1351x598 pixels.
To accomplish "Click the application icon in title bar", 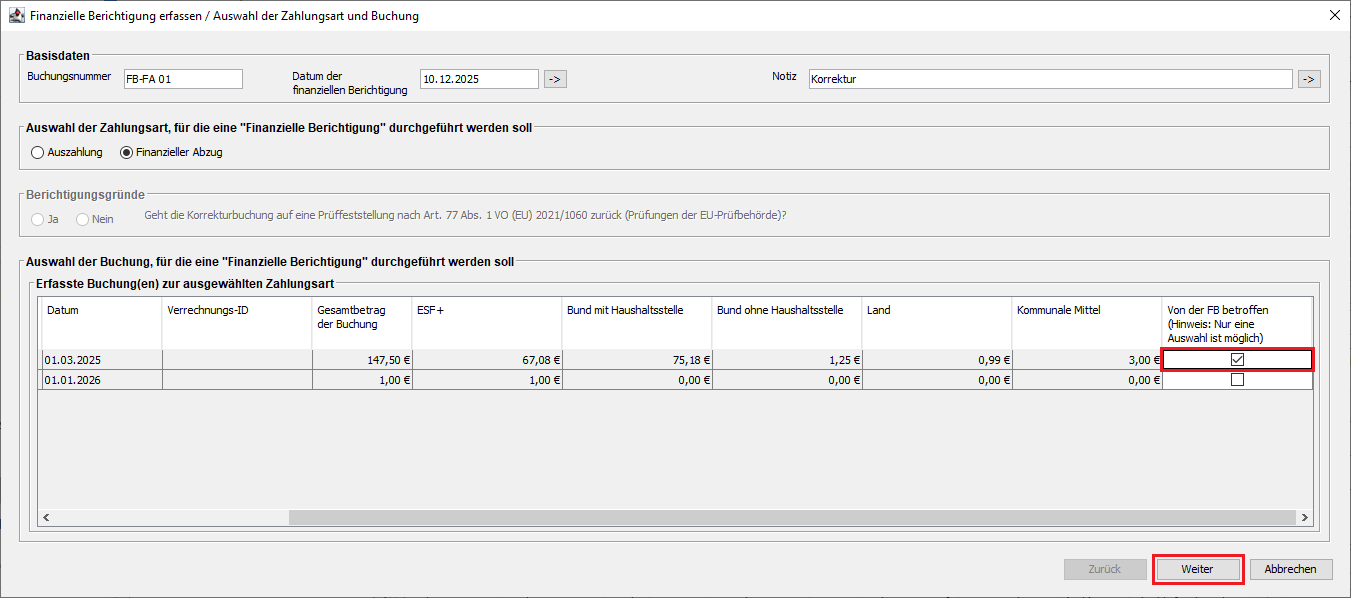I will click(16, 16).
